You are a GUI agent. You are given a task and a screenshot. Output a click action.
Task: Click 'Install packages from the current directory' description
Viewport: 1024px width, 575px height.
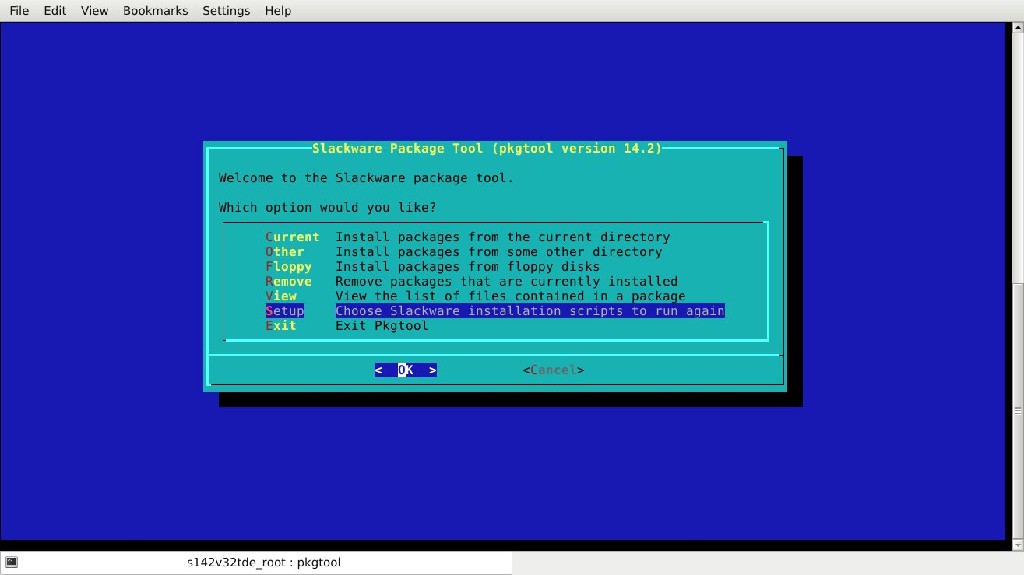point(503,237)
